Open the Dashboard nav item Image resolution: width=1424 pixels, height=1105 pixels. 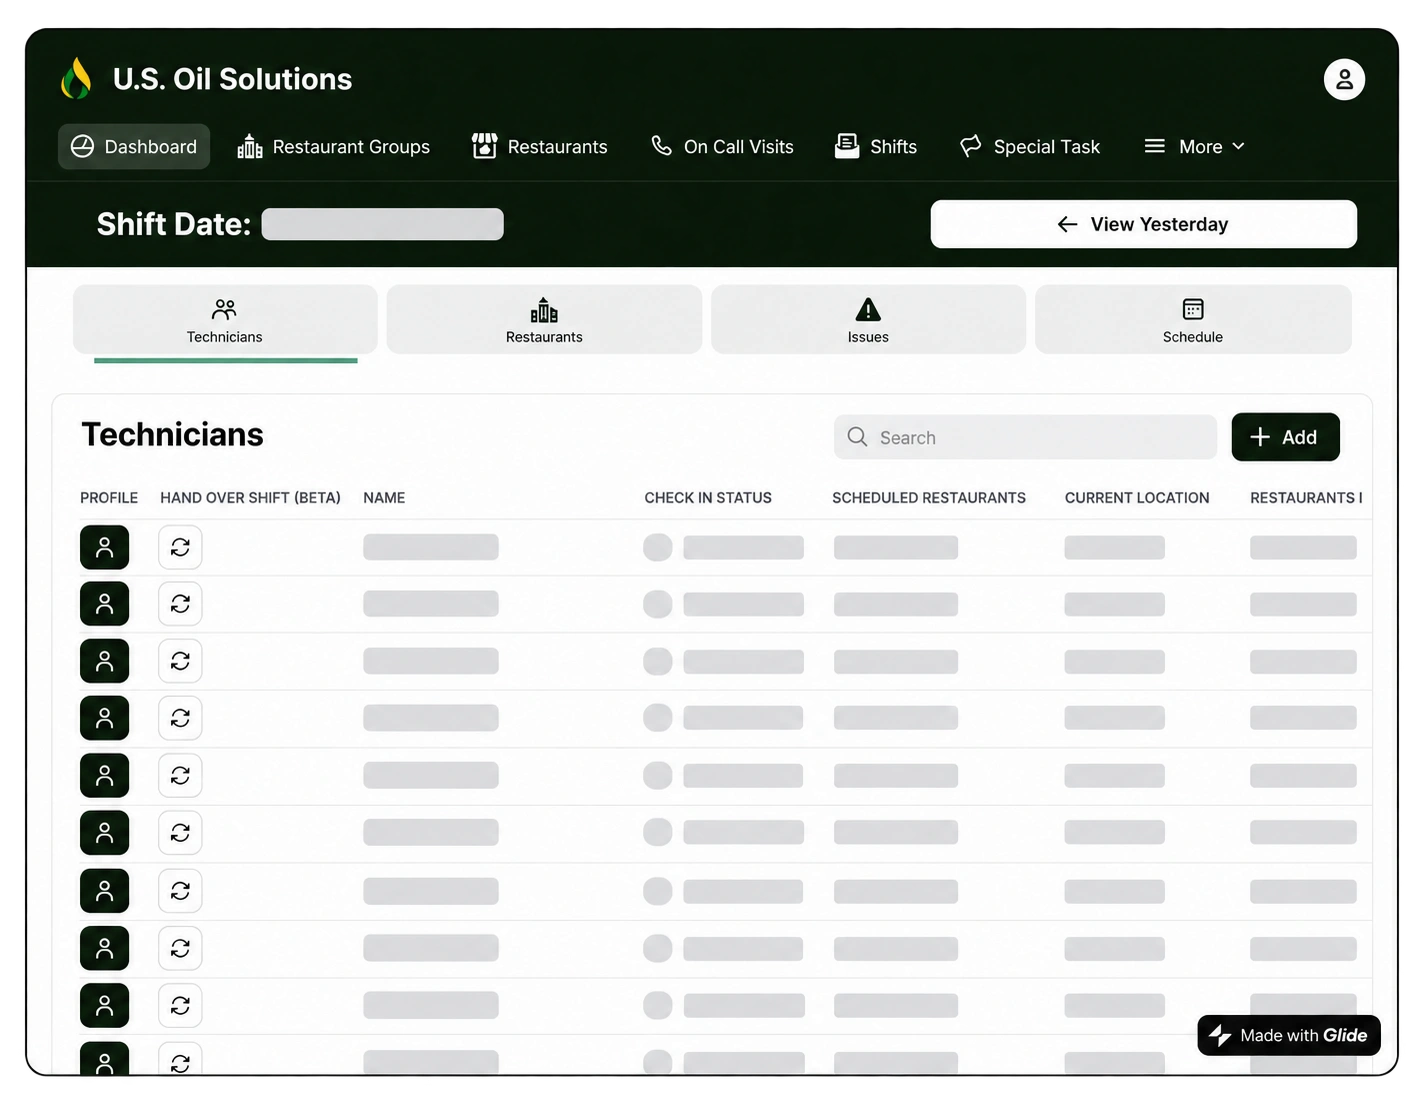tap(134, 146)
